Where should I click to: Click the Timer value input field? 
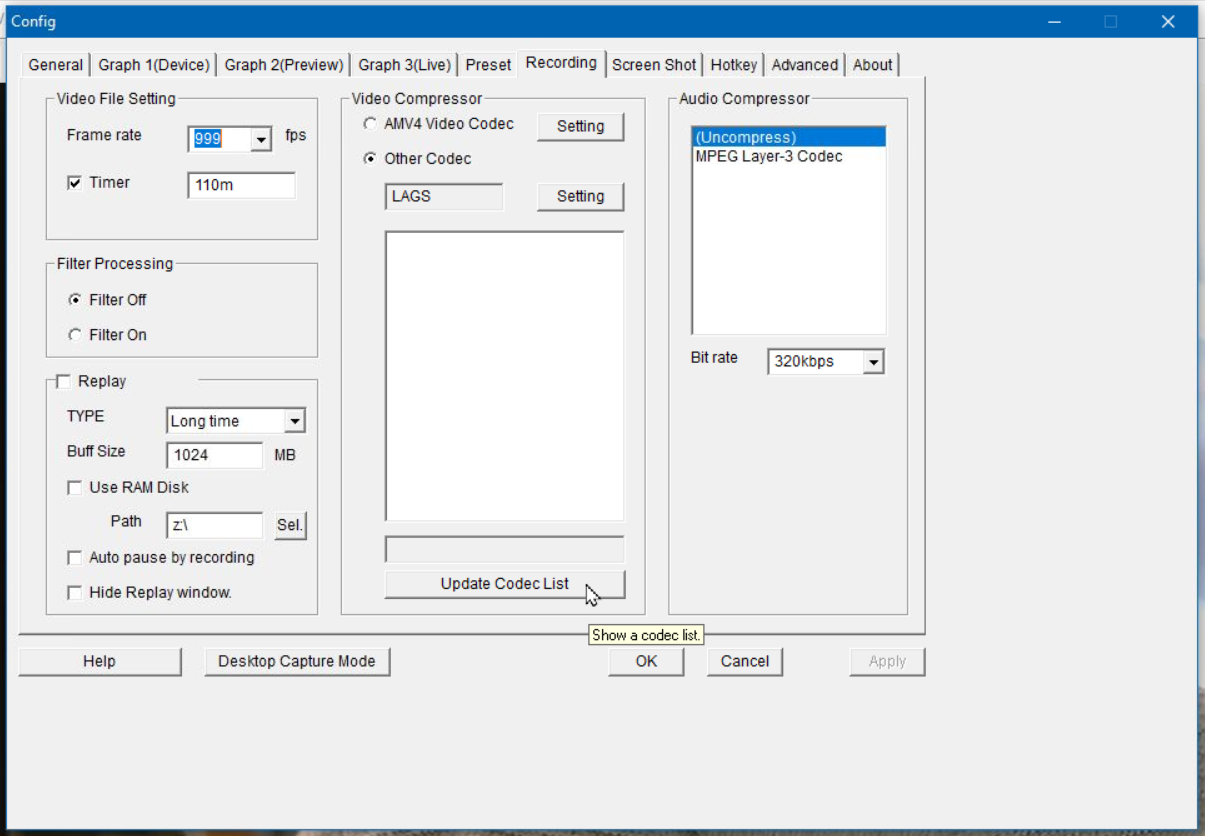[x=241, y=185]
